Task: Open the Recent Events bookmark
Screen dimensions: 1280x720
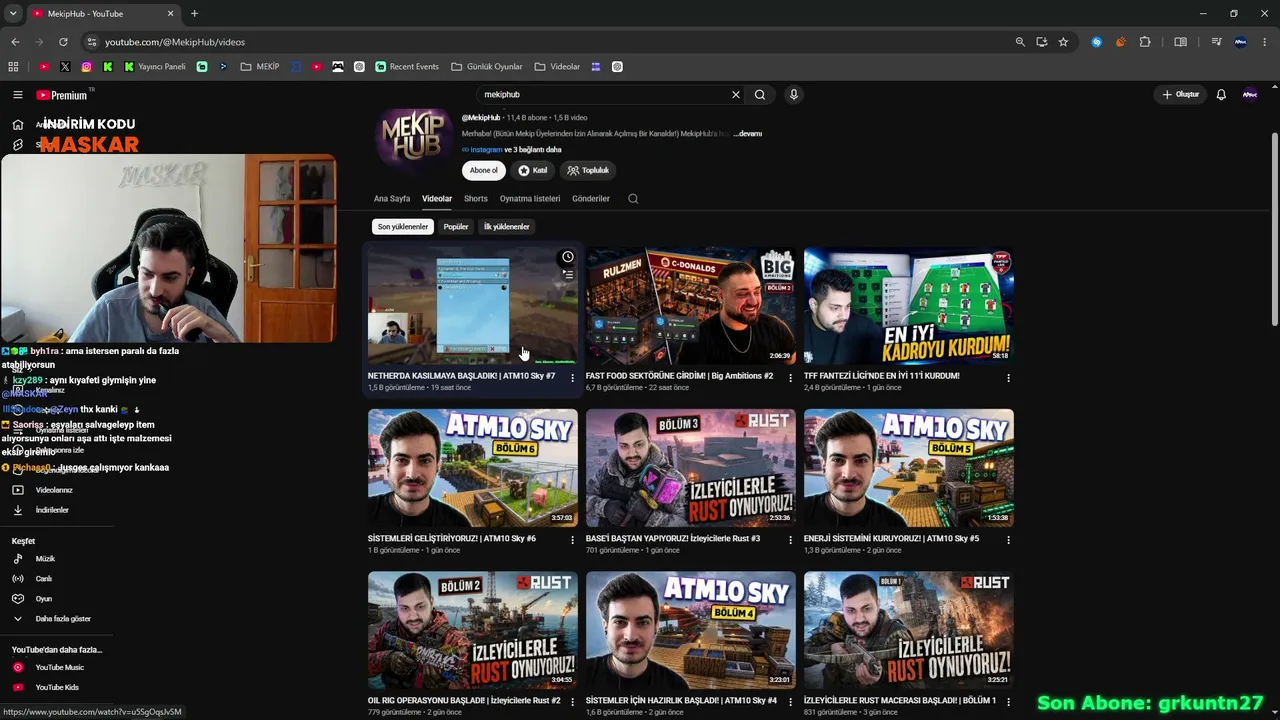Action: pyautogui.click(x=407, y=67)
